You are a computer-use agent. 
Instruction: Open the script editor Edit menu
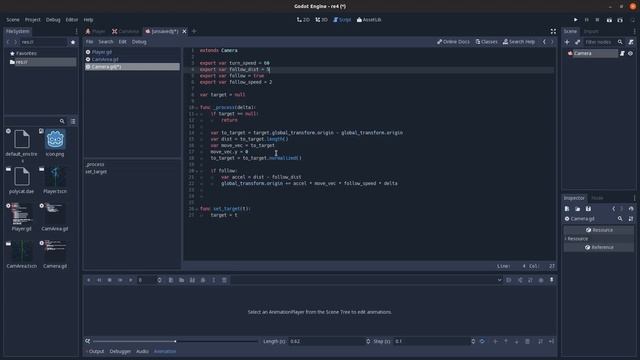[122, 42]
